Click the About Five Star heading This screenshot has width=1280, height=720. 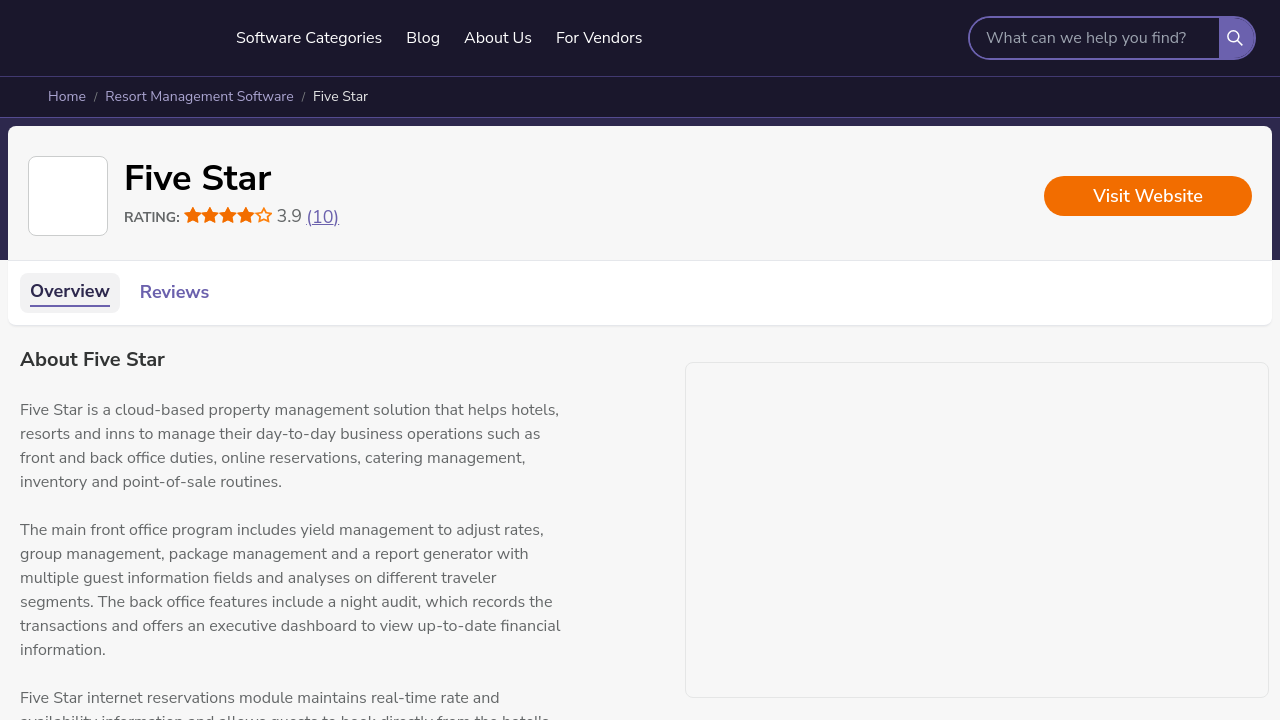pos(92,360)
